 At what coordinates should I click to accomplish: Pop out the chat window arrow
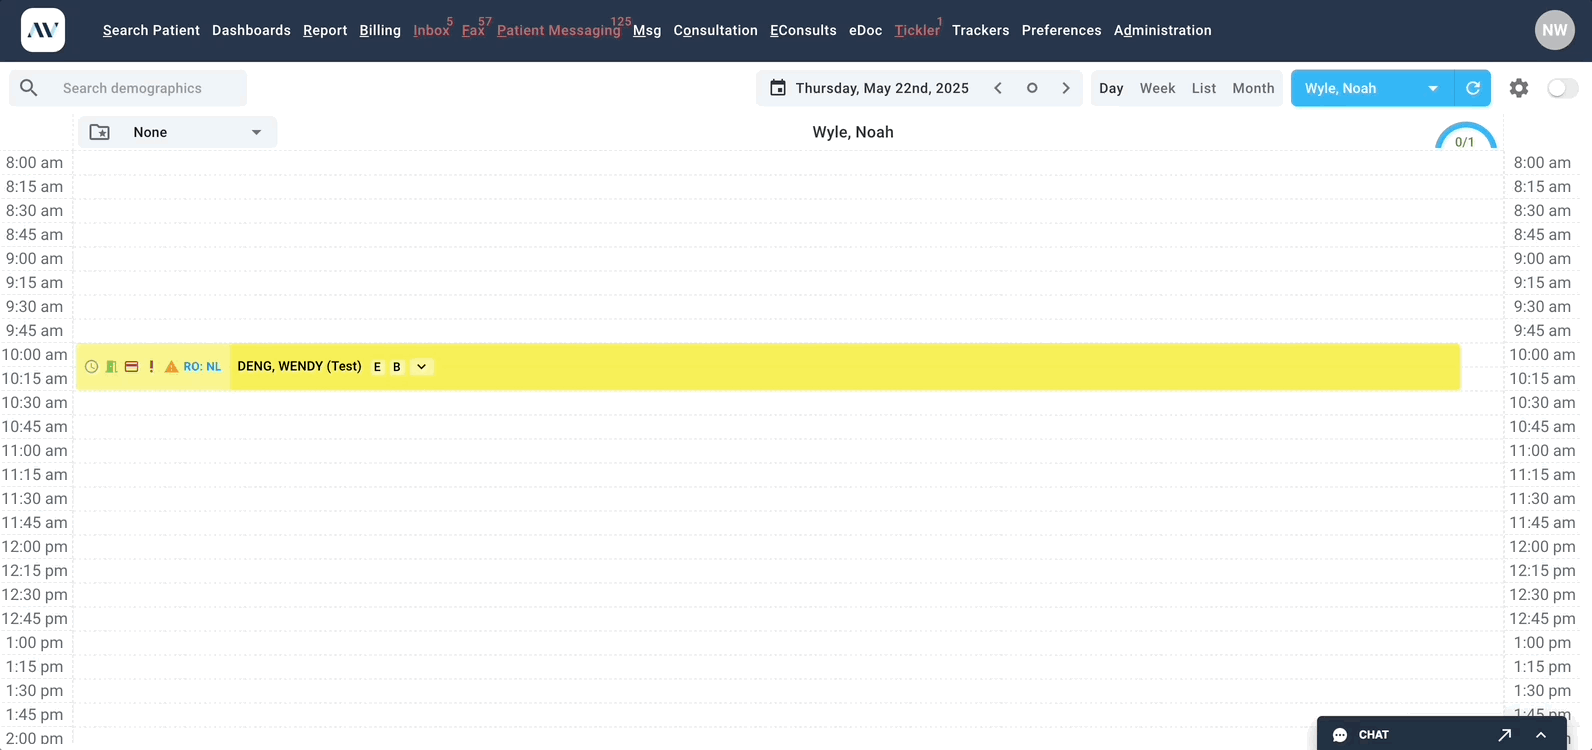[1505, 735]
